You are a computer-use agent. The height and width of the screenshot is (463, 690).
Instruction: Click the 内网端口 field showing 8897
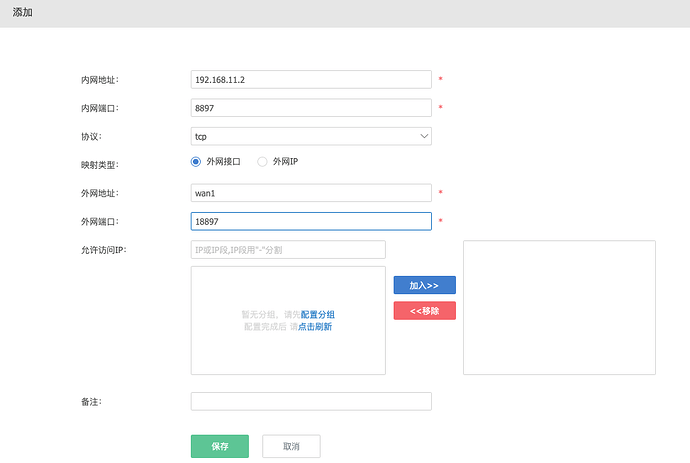coord(310,108)
